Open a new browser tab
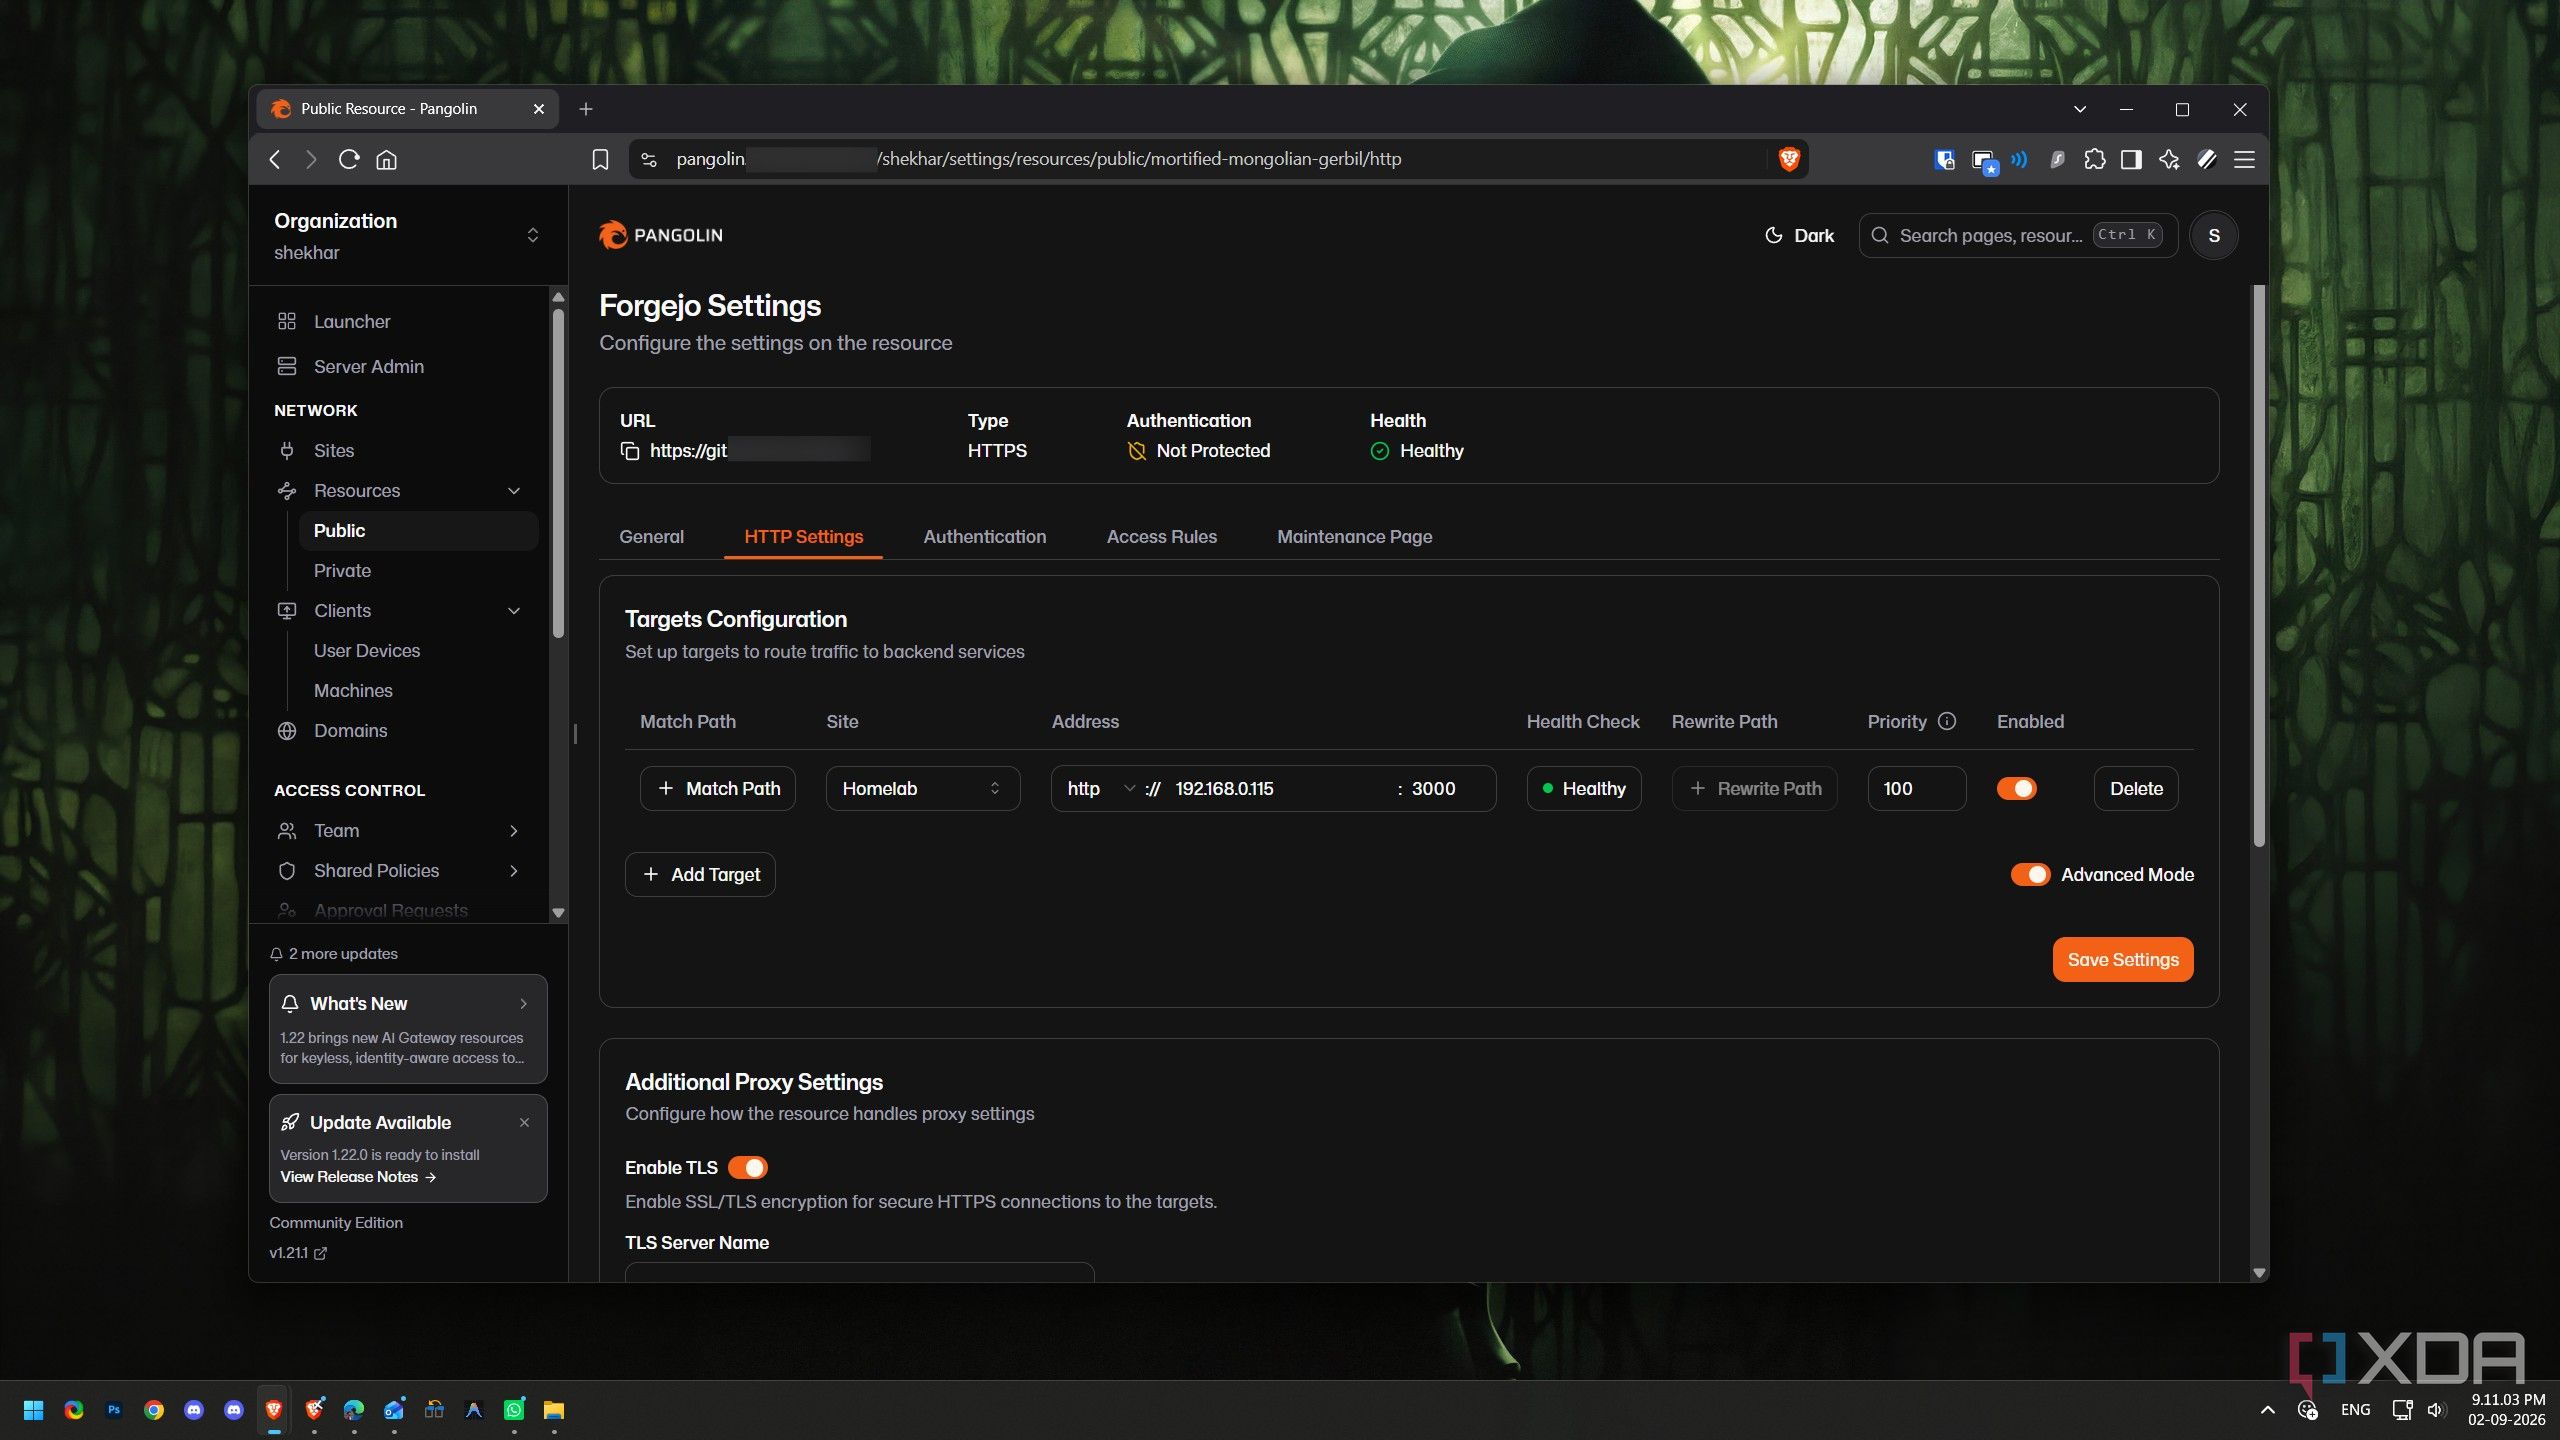This screenshot has width=2560, height=1440. tap(586, 109)
